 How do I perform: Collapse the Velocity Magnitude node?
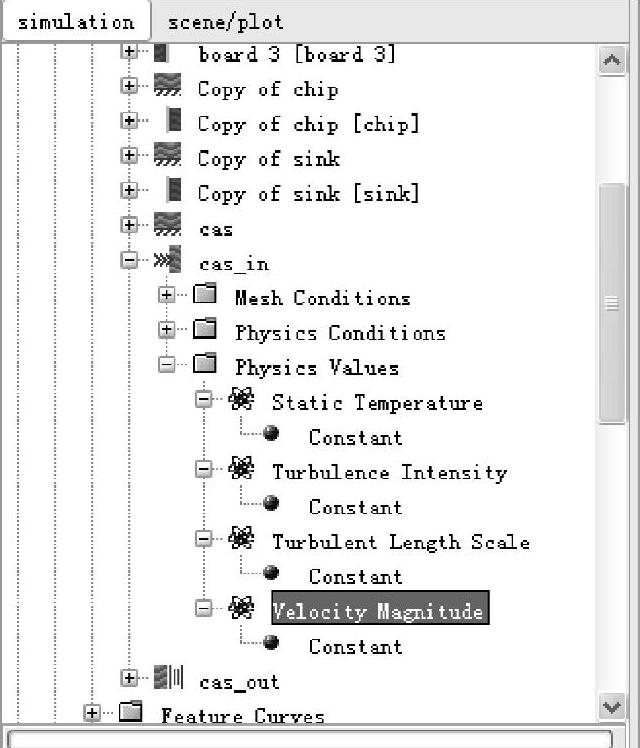point(204,610)
